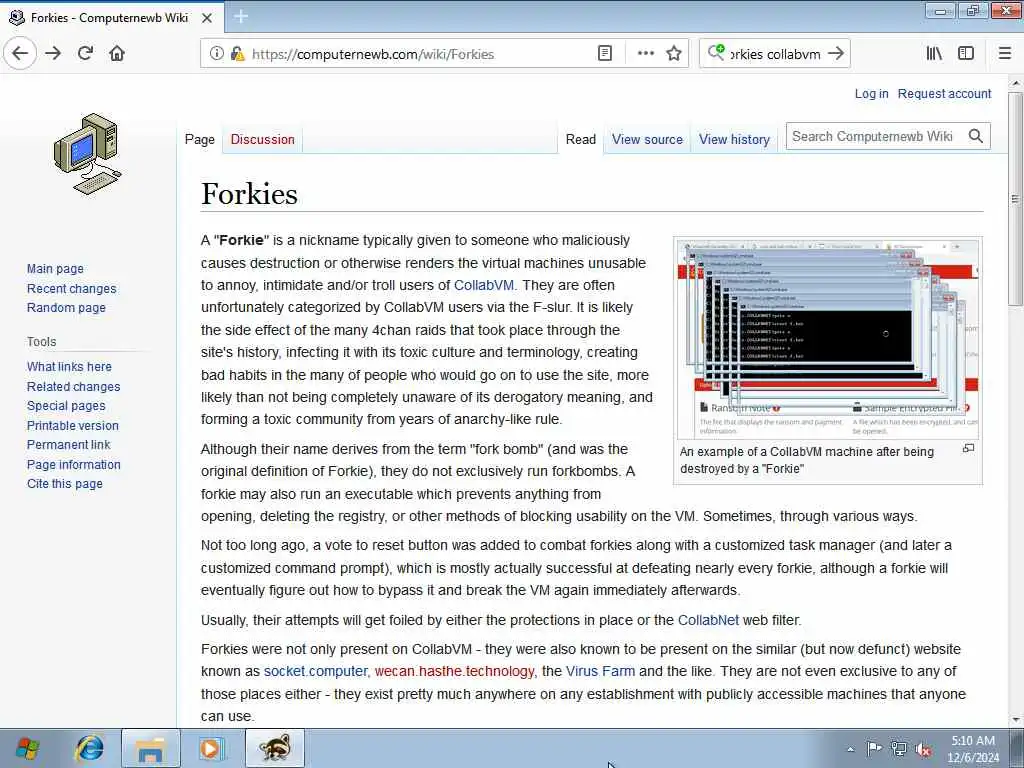Show site information icon in address bar
This screenshot has height=768, width=1024.
(x=217, y=54)
